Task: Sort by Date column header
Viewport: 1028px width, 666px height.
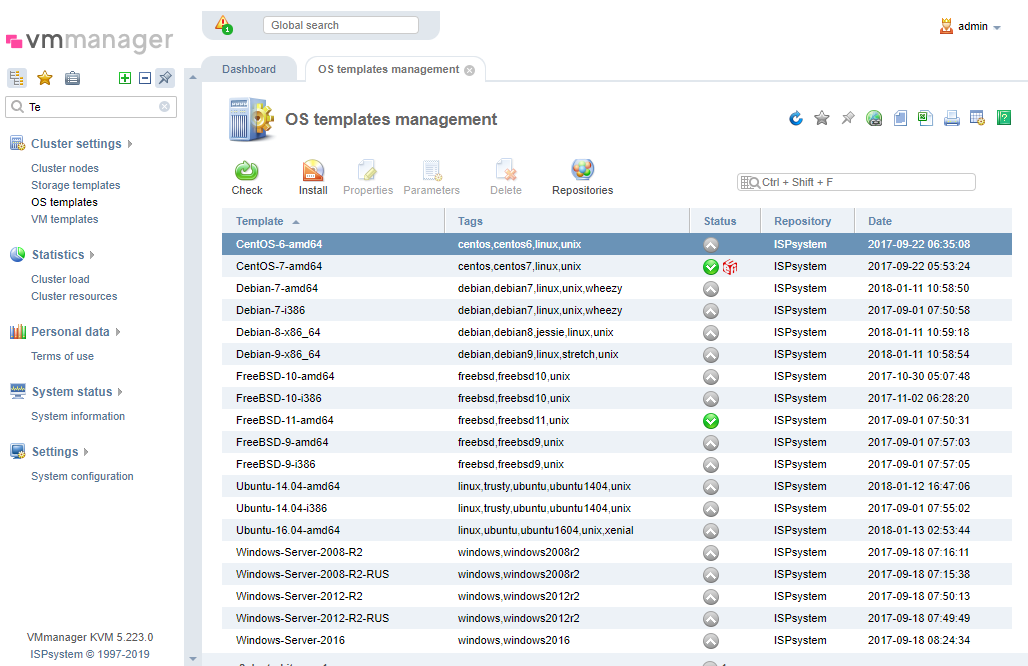Action: pyautogui.click(x=934, y=222)
